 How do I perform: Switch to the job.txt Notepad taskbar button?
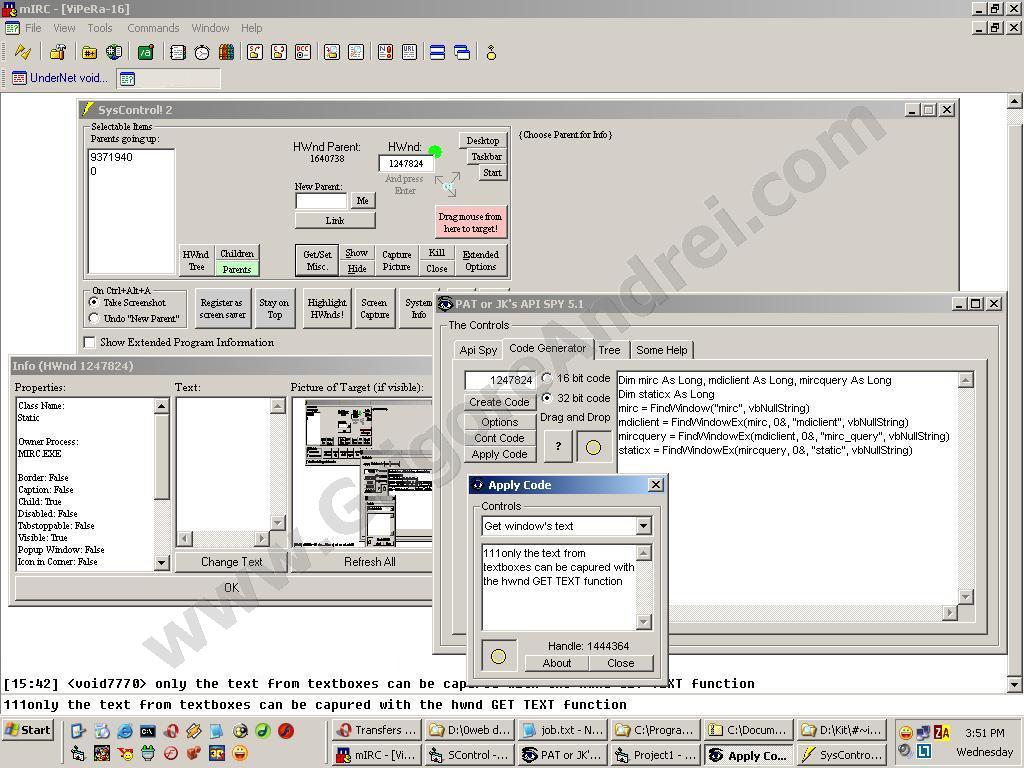point(564,730)
